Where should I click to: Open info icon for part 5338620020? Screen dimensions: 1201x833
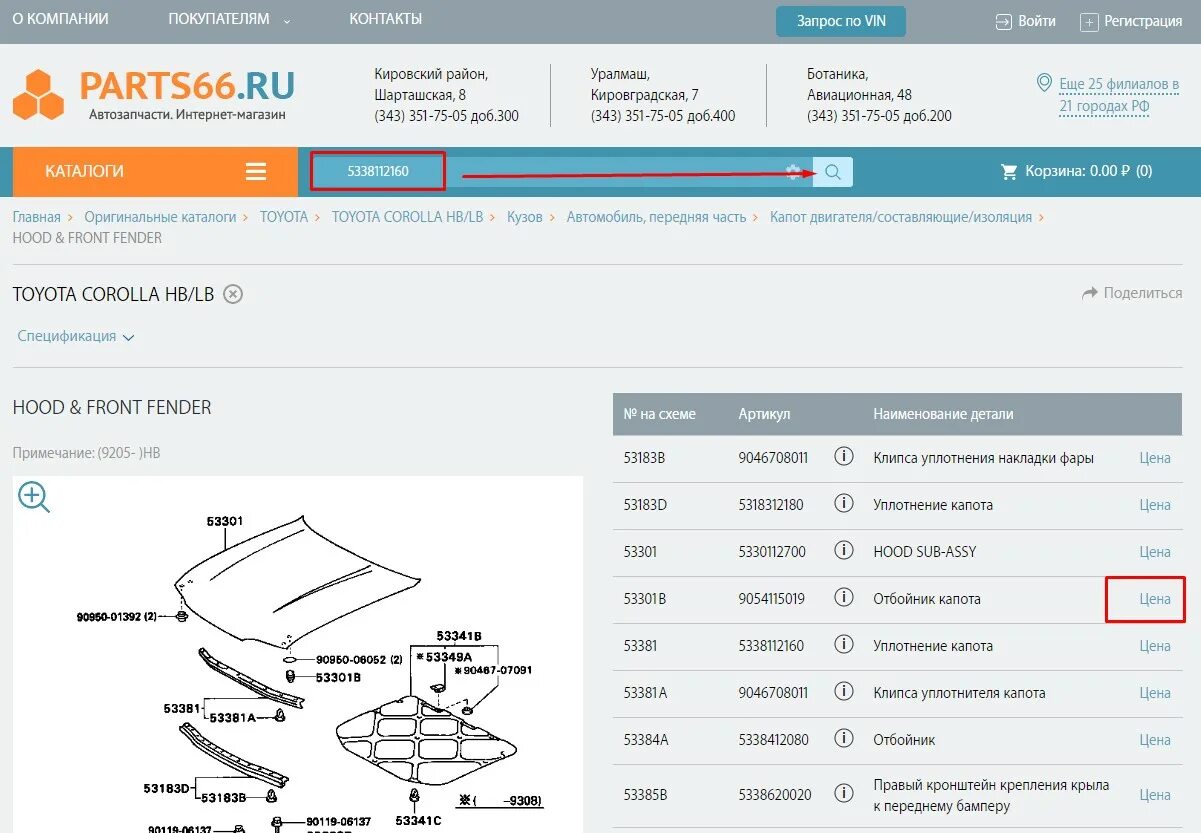(844, 794)
